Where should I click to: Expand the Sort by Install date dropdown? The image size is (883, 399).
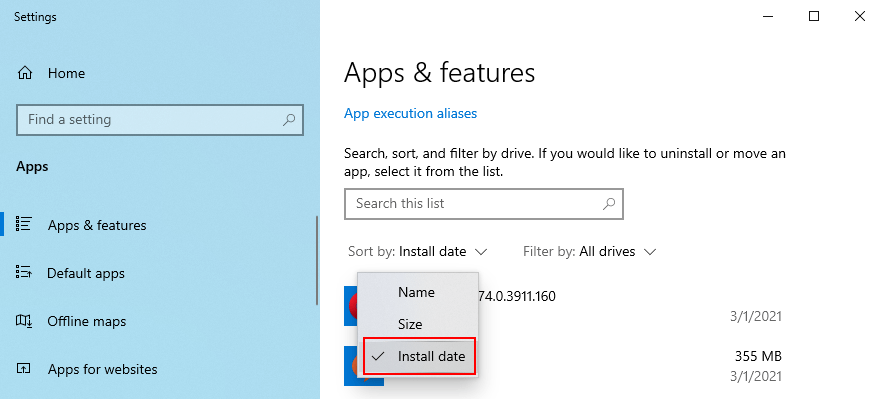418,252
